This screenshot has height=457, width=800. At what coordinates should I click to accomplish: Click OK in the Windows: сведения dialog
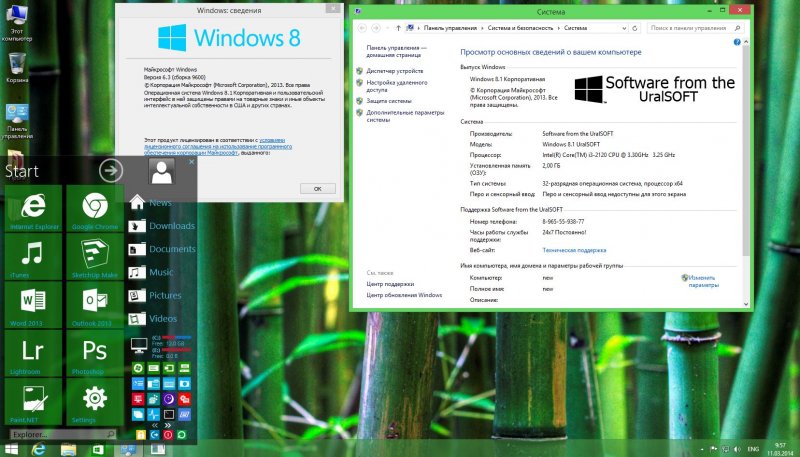click(x=317, y=189)
